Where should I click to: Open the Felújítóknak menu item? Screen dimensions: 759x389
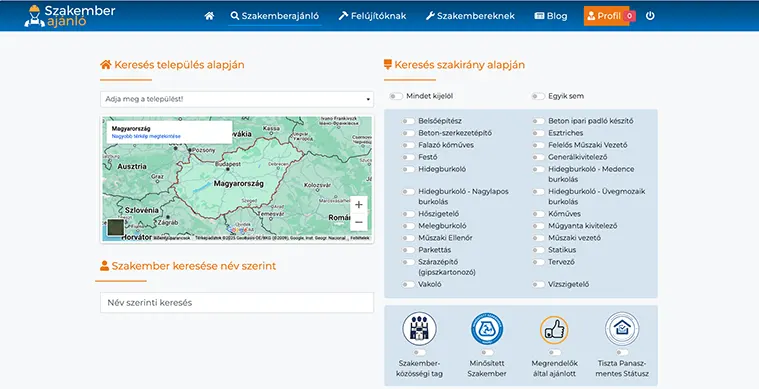(x=372, y=16)
